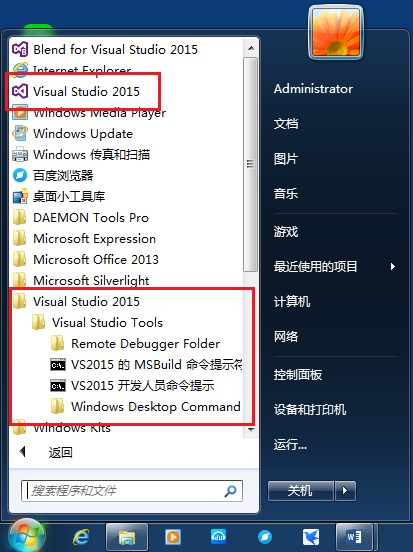The height and width of the screenshot is (552, 413).
Task: Click scrollbar down arrow in programs list
Action: pyautogui.click(x=251, y=429)
